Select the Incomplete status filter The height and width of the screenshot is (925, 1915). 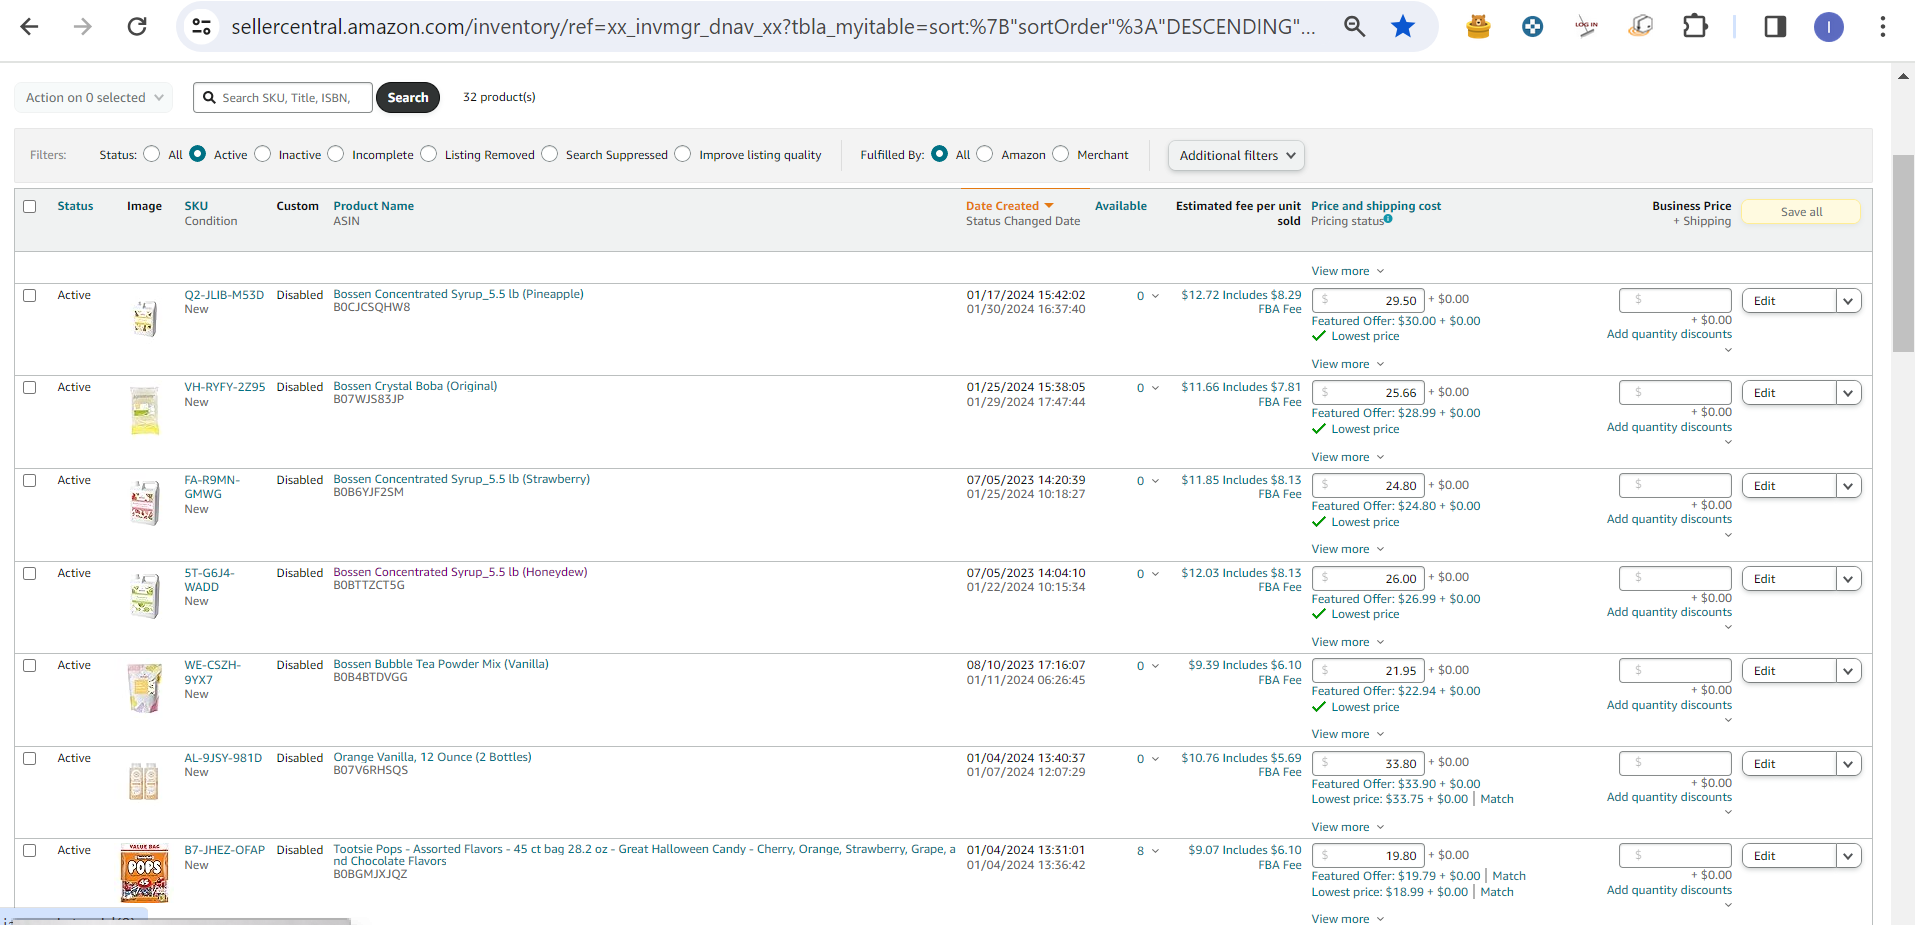coord(336,154)
